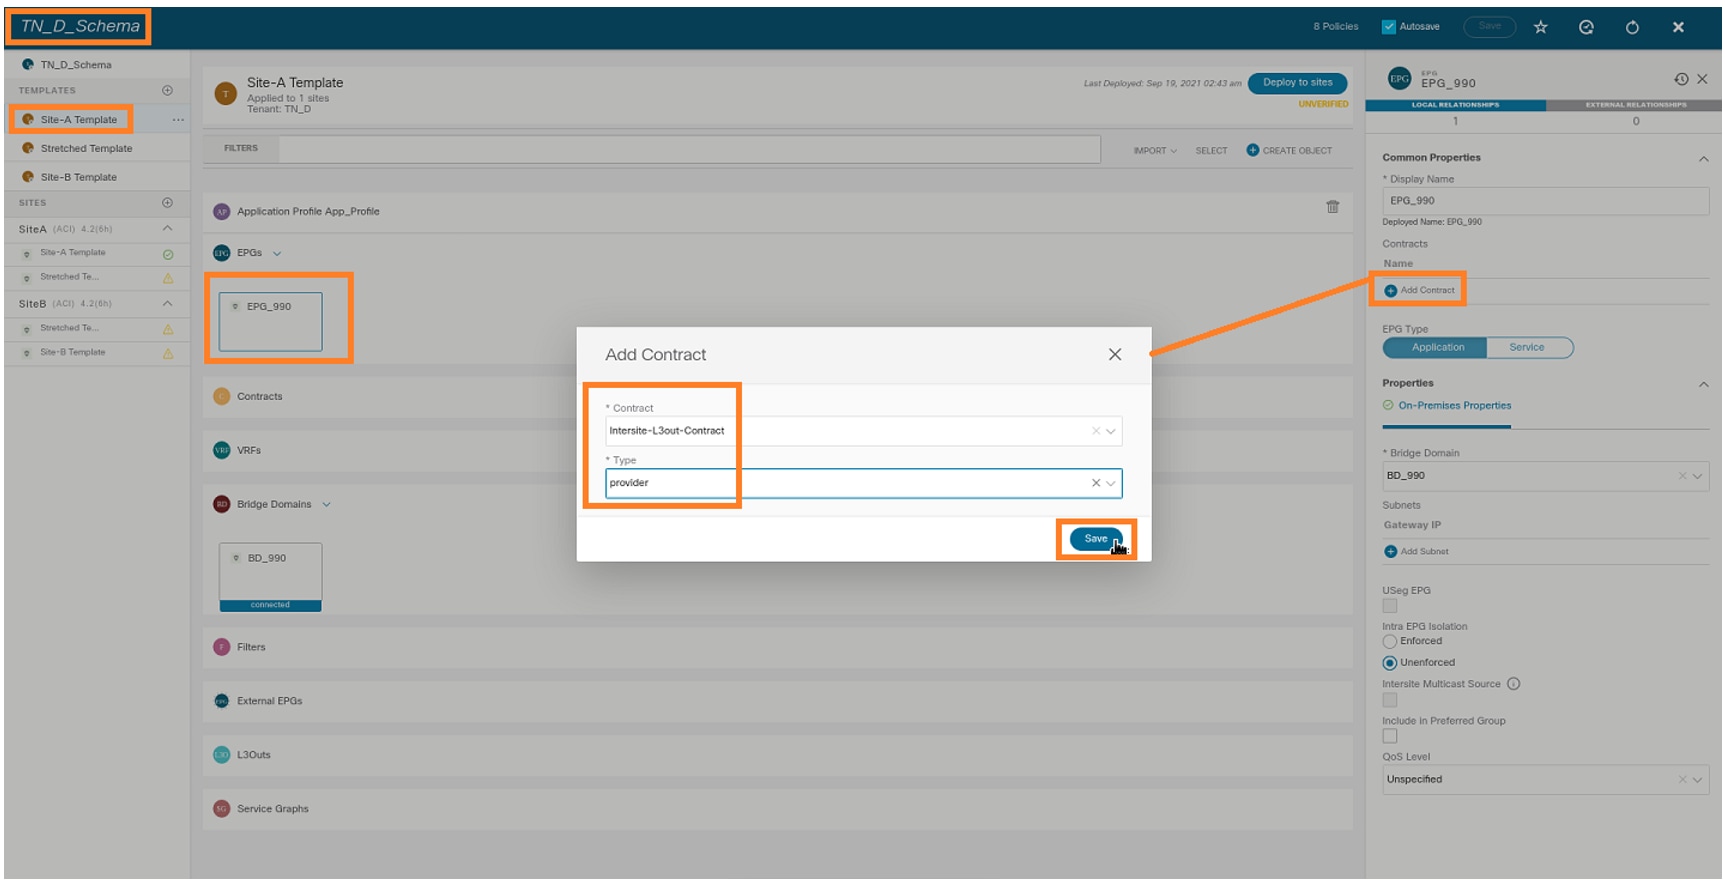The width and height of the screenshot is (1725, 884).
Task: Close the EPG_990 properties panel
Action: coord(1702,79)
